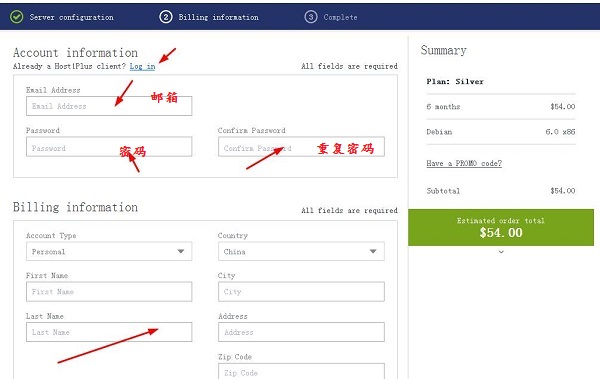600x379 pixels.
Task: Focus the Email Address input field
Action: coord(109,106)
